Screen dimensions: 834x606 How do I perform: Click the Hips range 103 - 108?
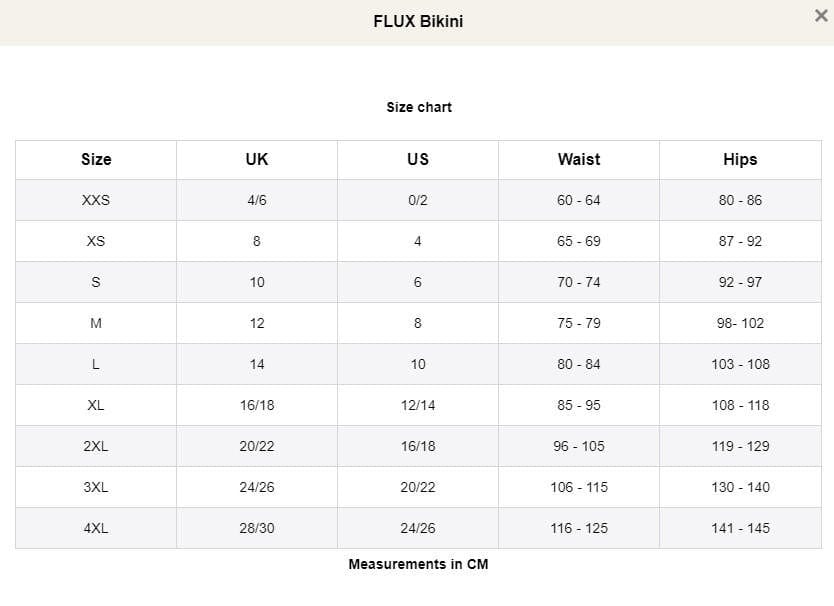point(739,364)
